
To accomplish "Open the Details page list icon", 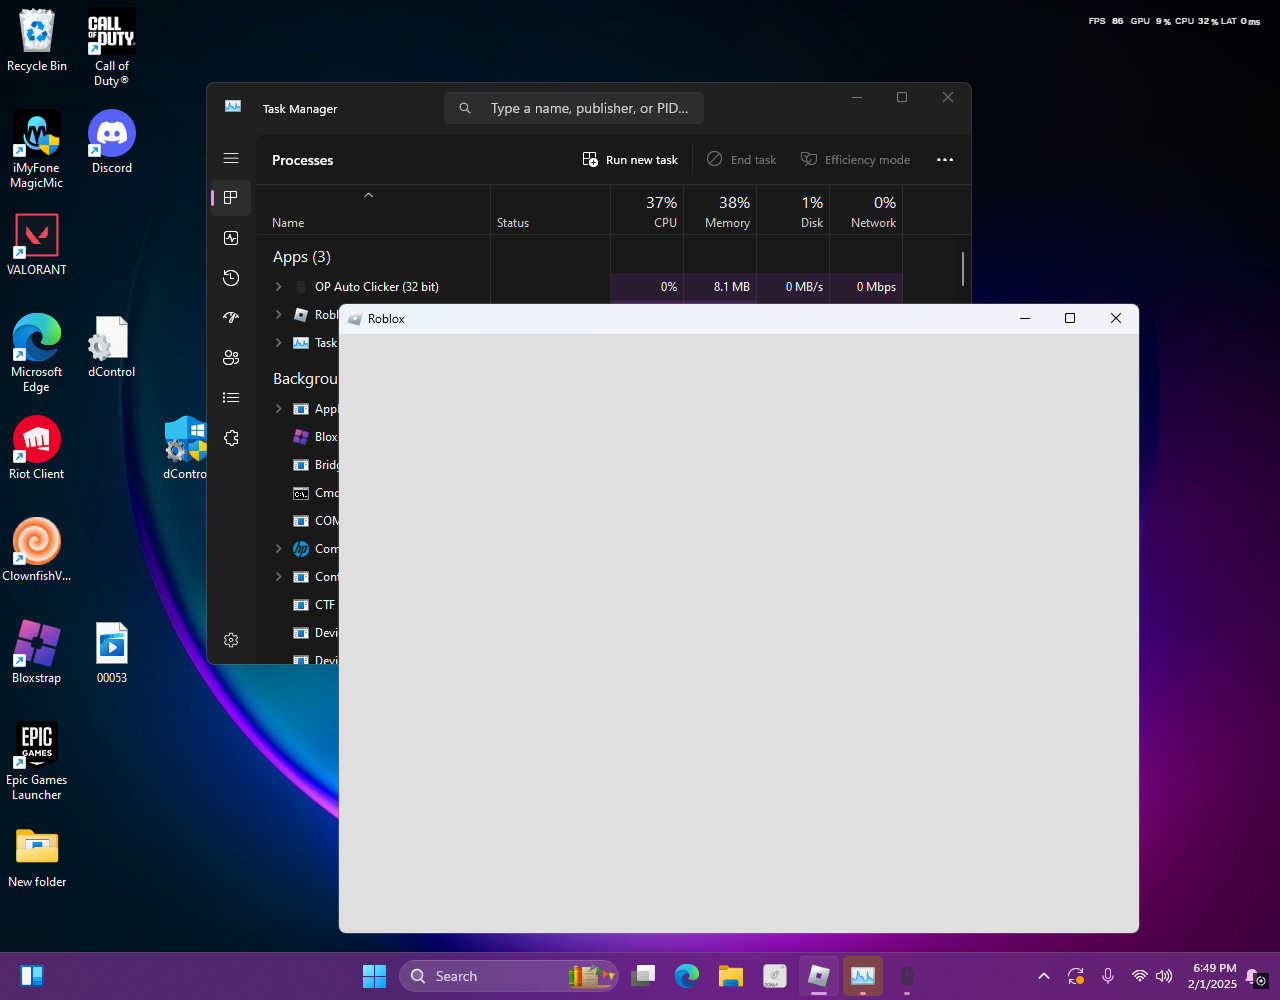I will coord(231,398).
